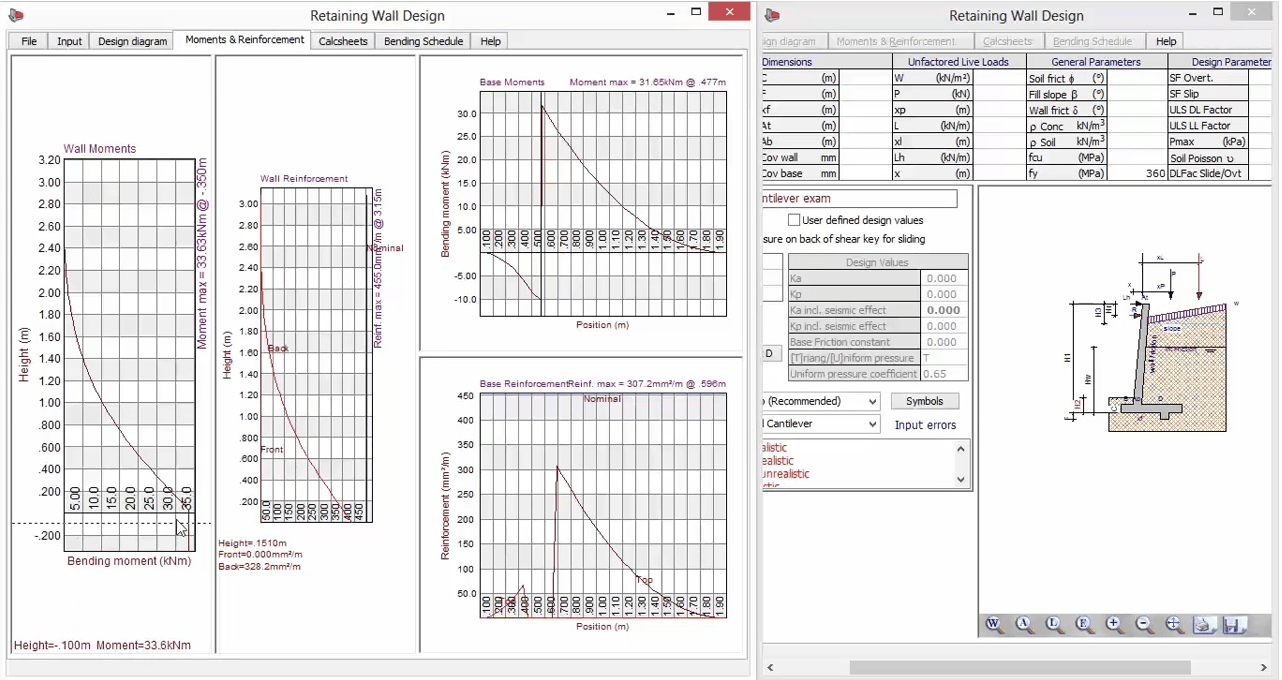1282x680 pixels.
Task: Print the wall diagram
Action: point(1205,625)
